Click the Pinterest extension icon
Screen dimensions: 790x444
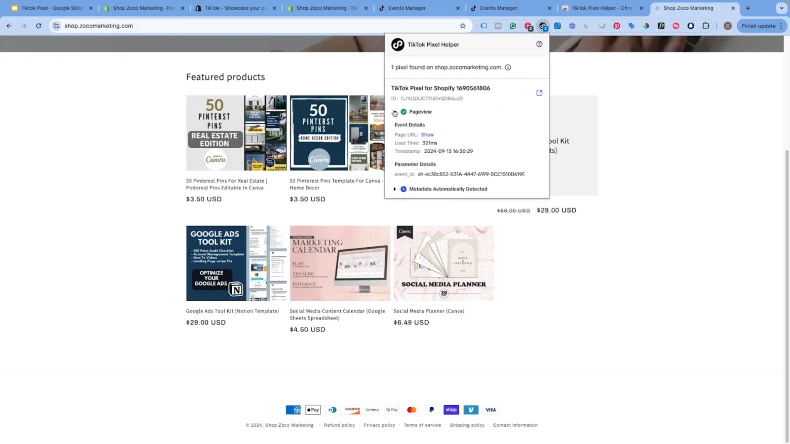click(x=617, y=26)
